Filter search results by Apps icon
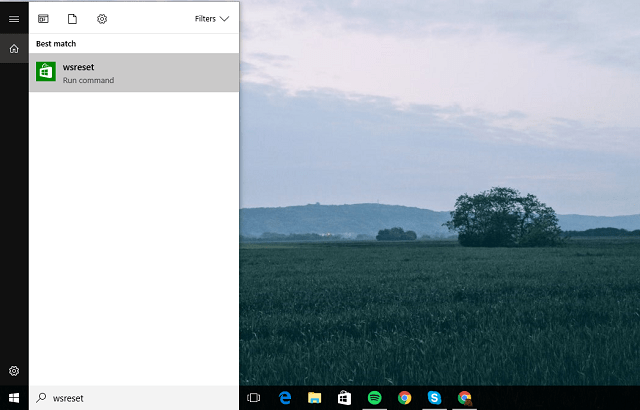 pos(43,19)
